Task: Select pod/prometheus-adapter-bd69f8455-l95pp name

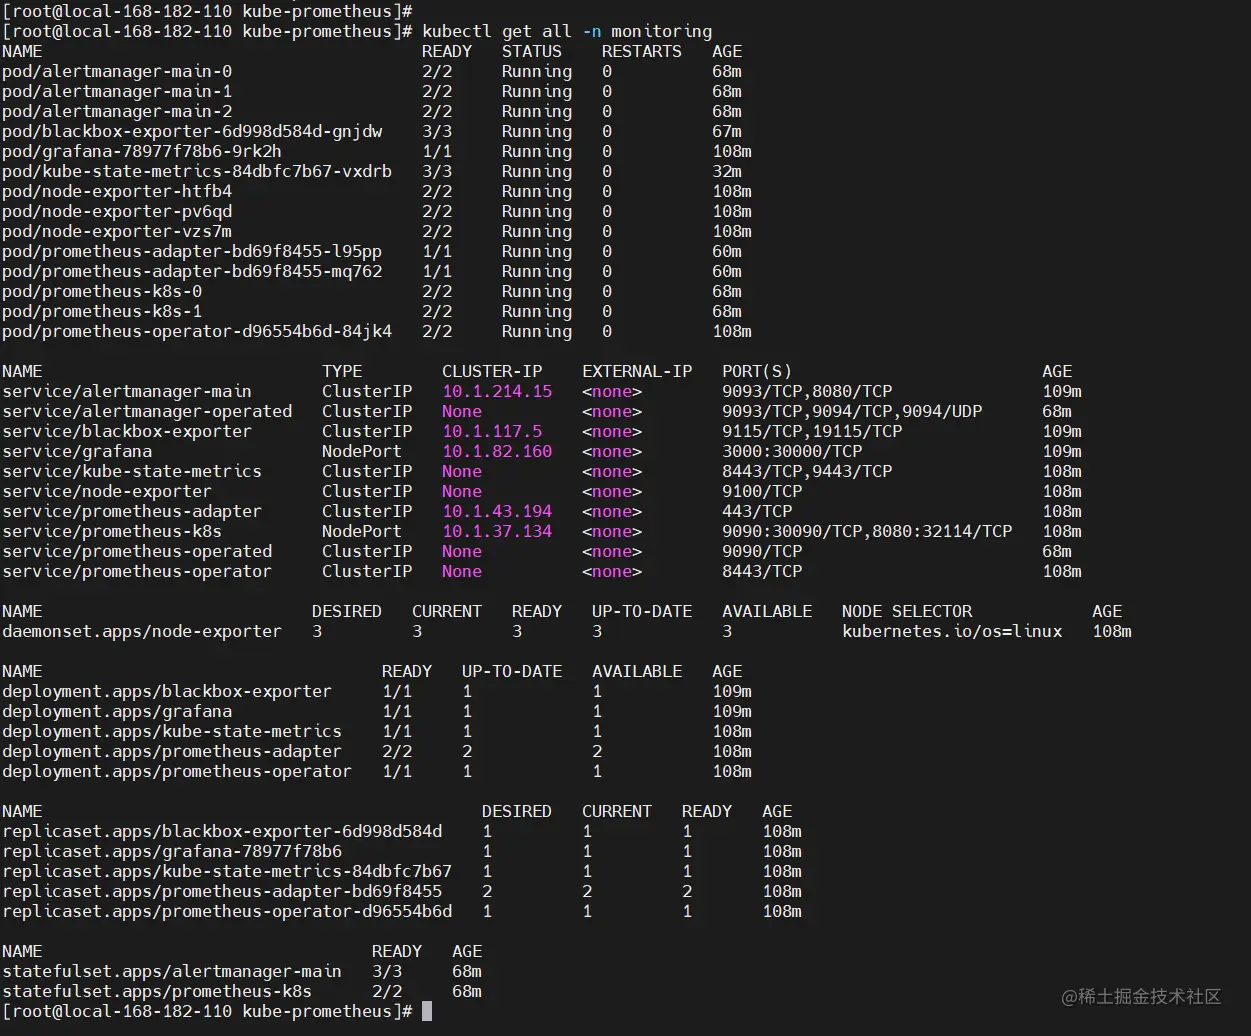Action: [192, 252]
